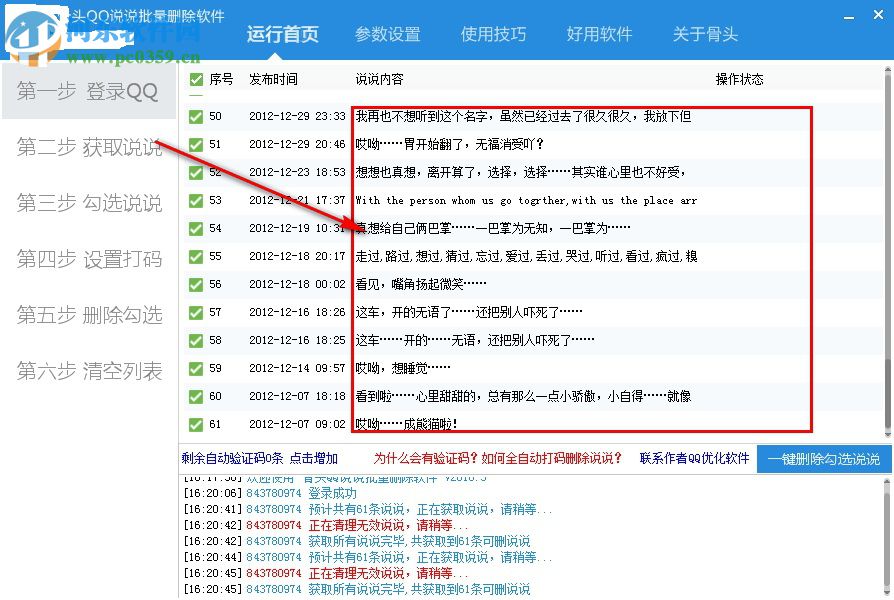点击第一步 登录QQ
Image resolution: width=894 pixels, height=600 pixels.
(89, 91)
